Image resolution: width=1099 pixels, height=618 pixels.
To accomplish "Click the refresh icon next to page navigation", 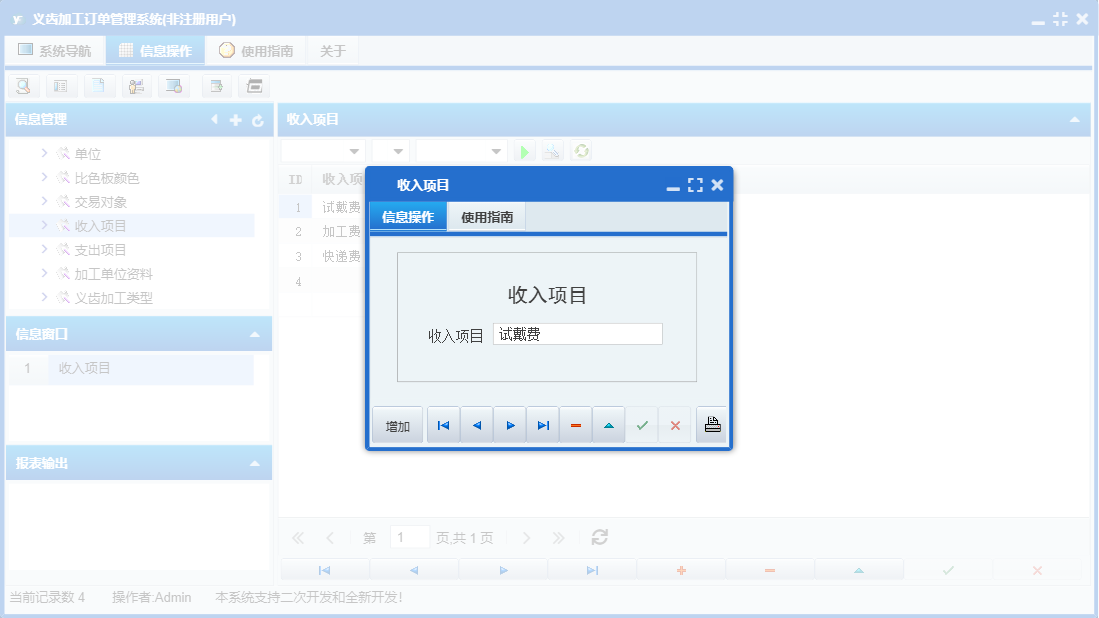I will [599, 537].
